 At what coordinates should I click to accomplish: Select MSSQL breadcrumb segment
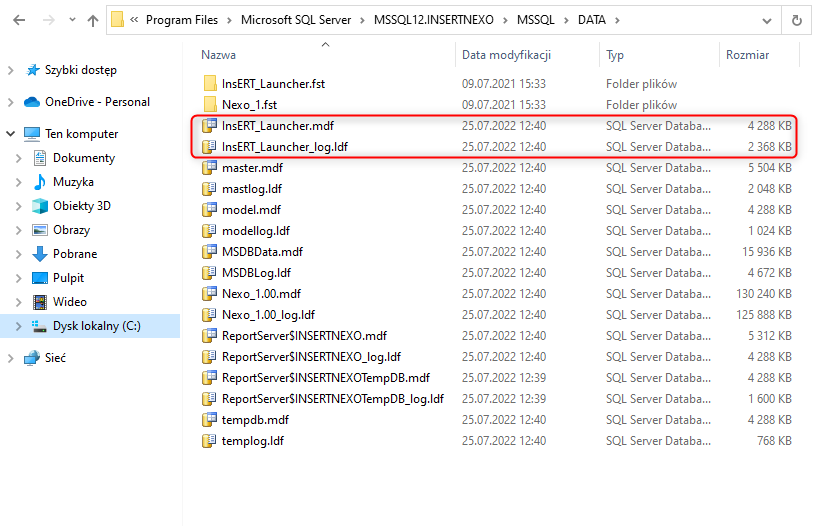(536, 20)
